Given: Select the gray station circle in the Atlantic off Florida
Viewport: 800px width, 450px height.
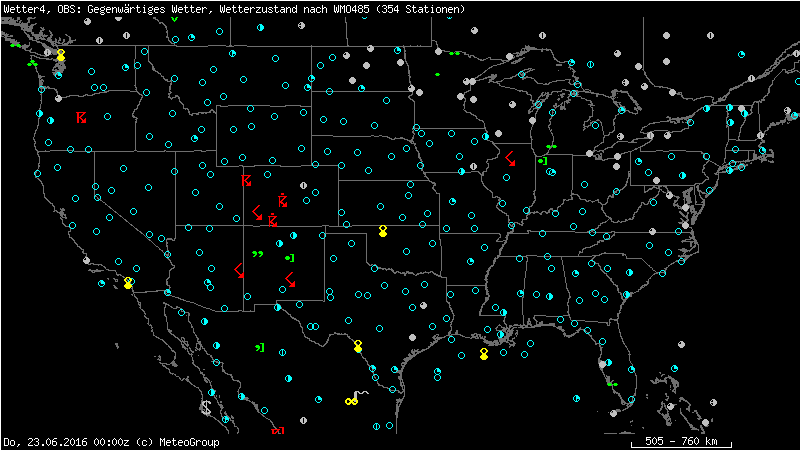Looking at the screenshot, I should 681,345.
